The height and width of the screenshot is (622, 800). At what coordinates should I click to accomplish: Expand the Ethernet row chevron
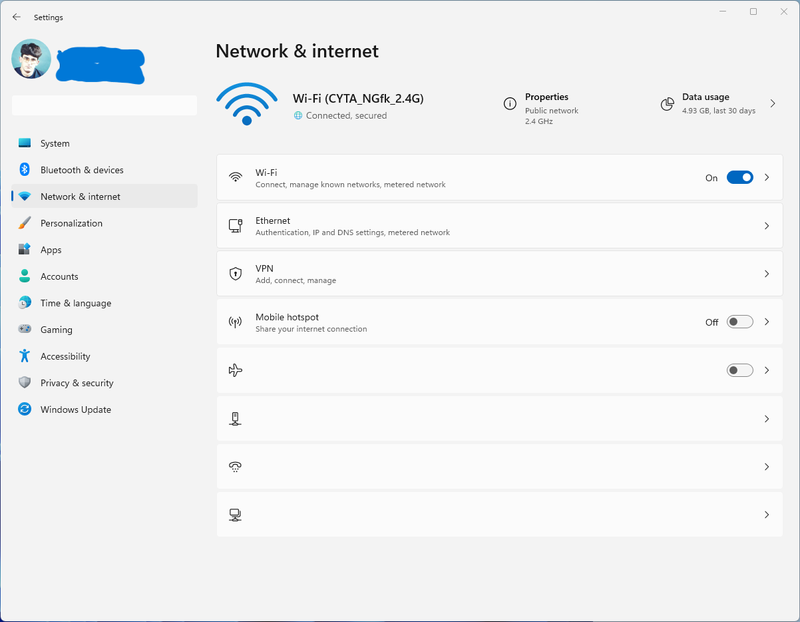[767, 226]
